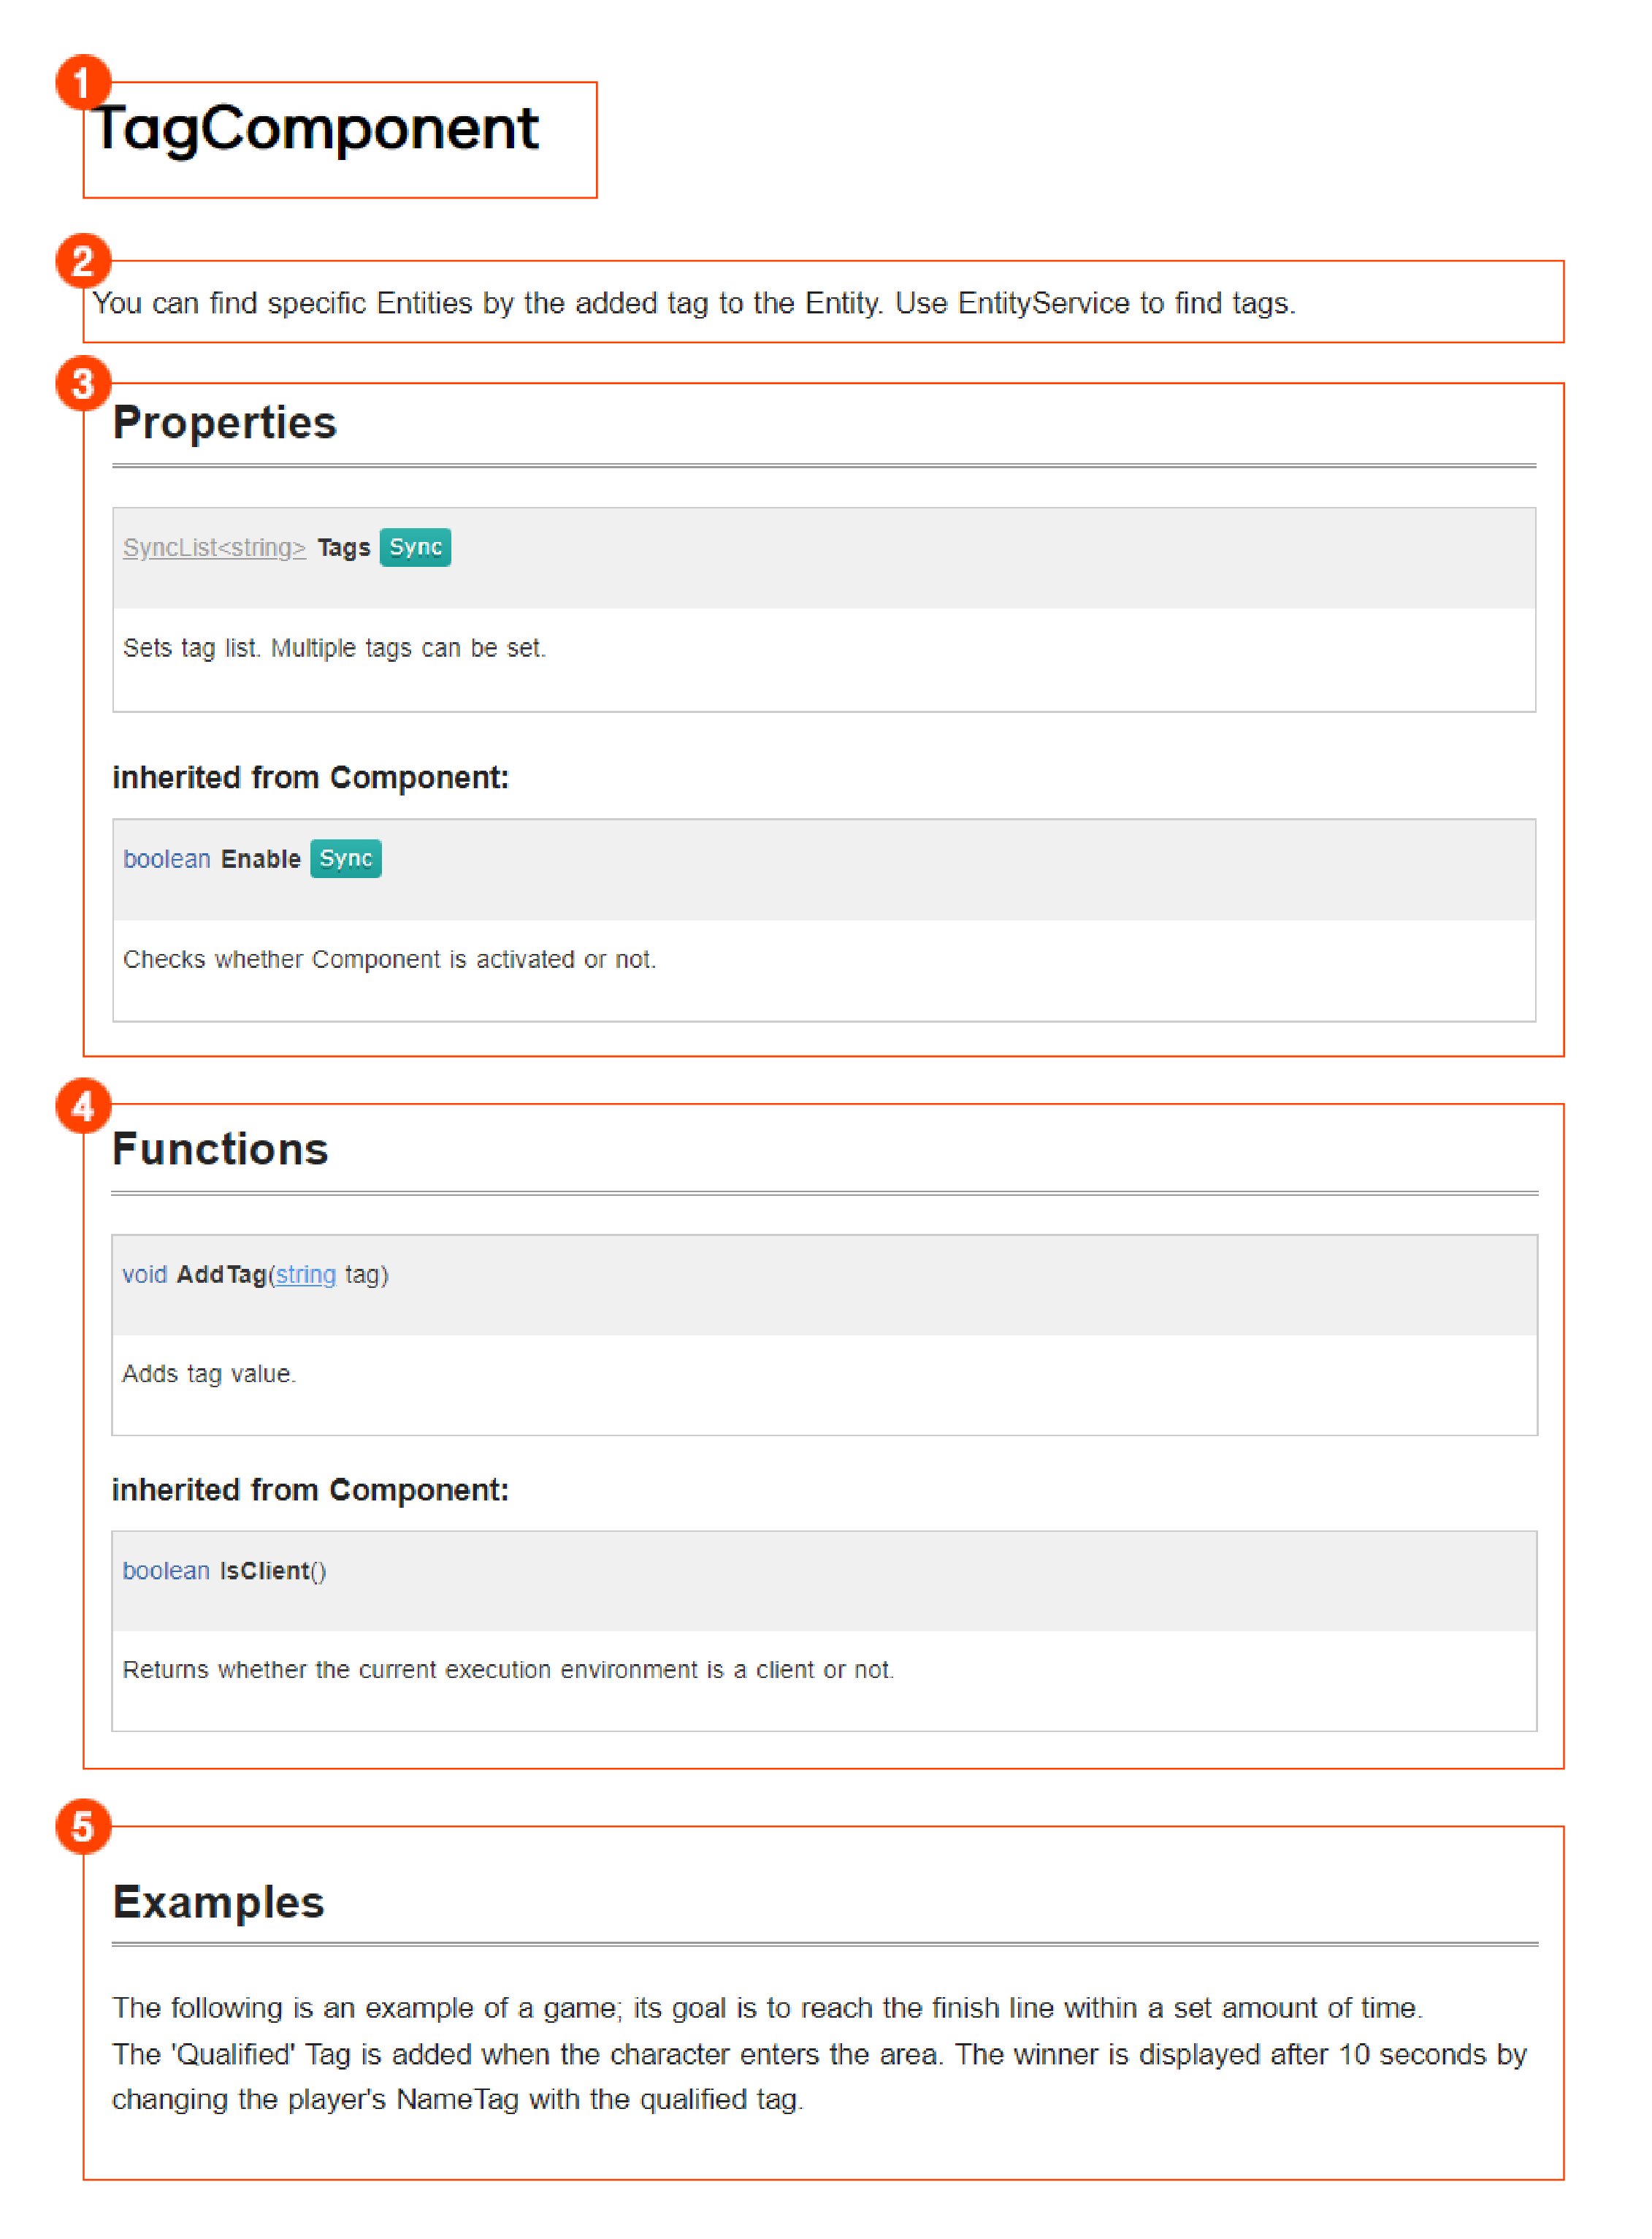The width and height of the screenshot is (1652, 2239).
Task: Click the orange number 4 marker badge
Action: click(x=83, y=1106)
